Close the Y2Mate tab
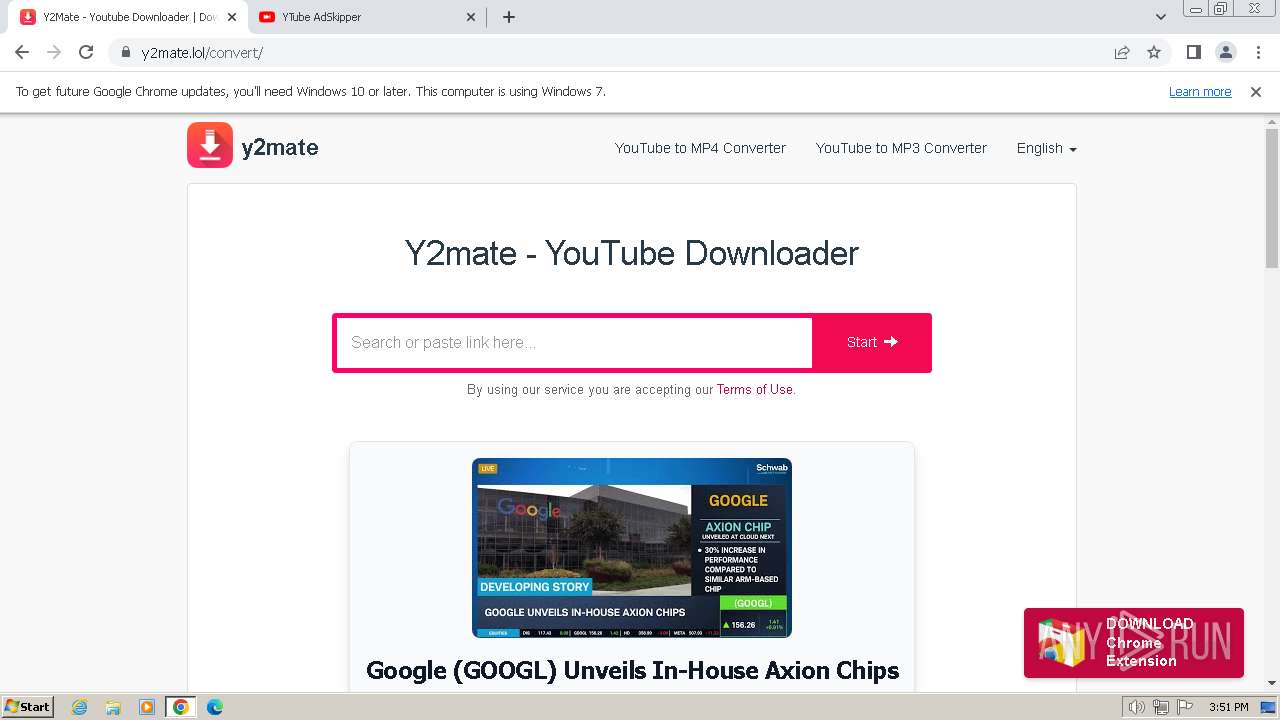 tap(231, 17)
